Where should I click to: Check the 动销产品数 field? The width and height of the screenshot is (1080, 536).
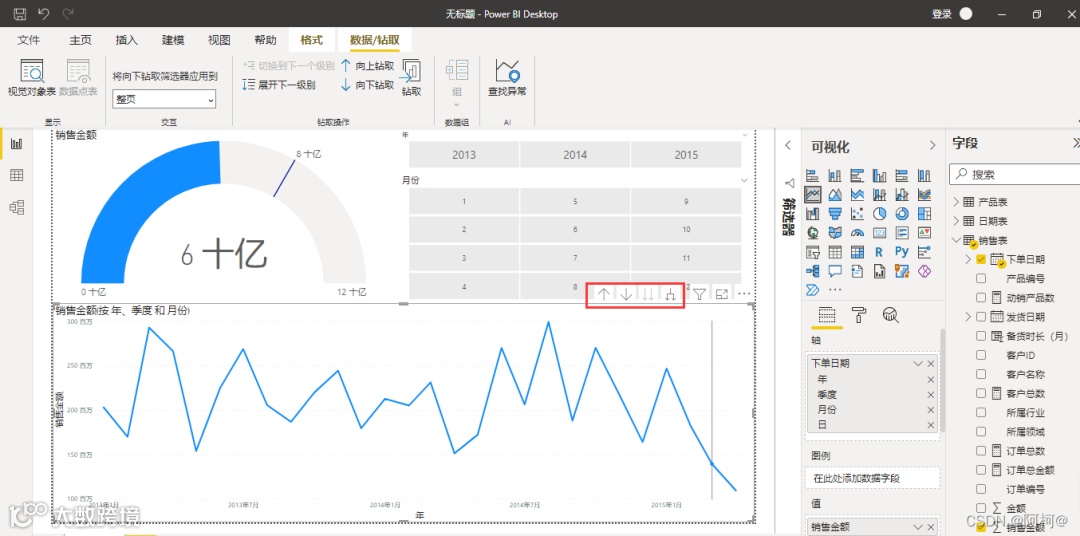981,298
